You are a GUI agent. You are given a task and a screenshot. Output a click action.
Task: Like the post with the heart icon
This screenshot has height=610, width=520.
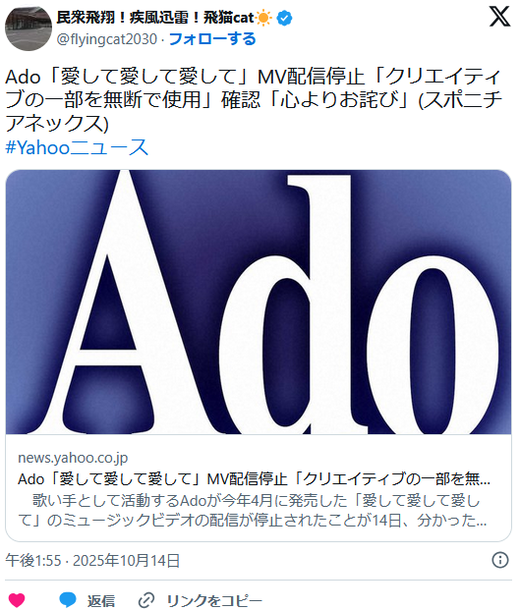[17, 600]
